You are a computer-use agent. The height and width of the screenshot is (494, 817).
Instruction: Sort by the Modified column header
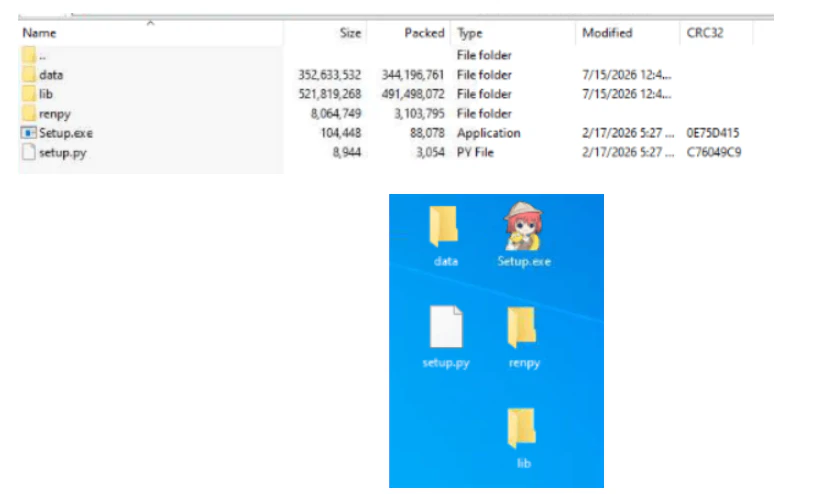[607, 33]
